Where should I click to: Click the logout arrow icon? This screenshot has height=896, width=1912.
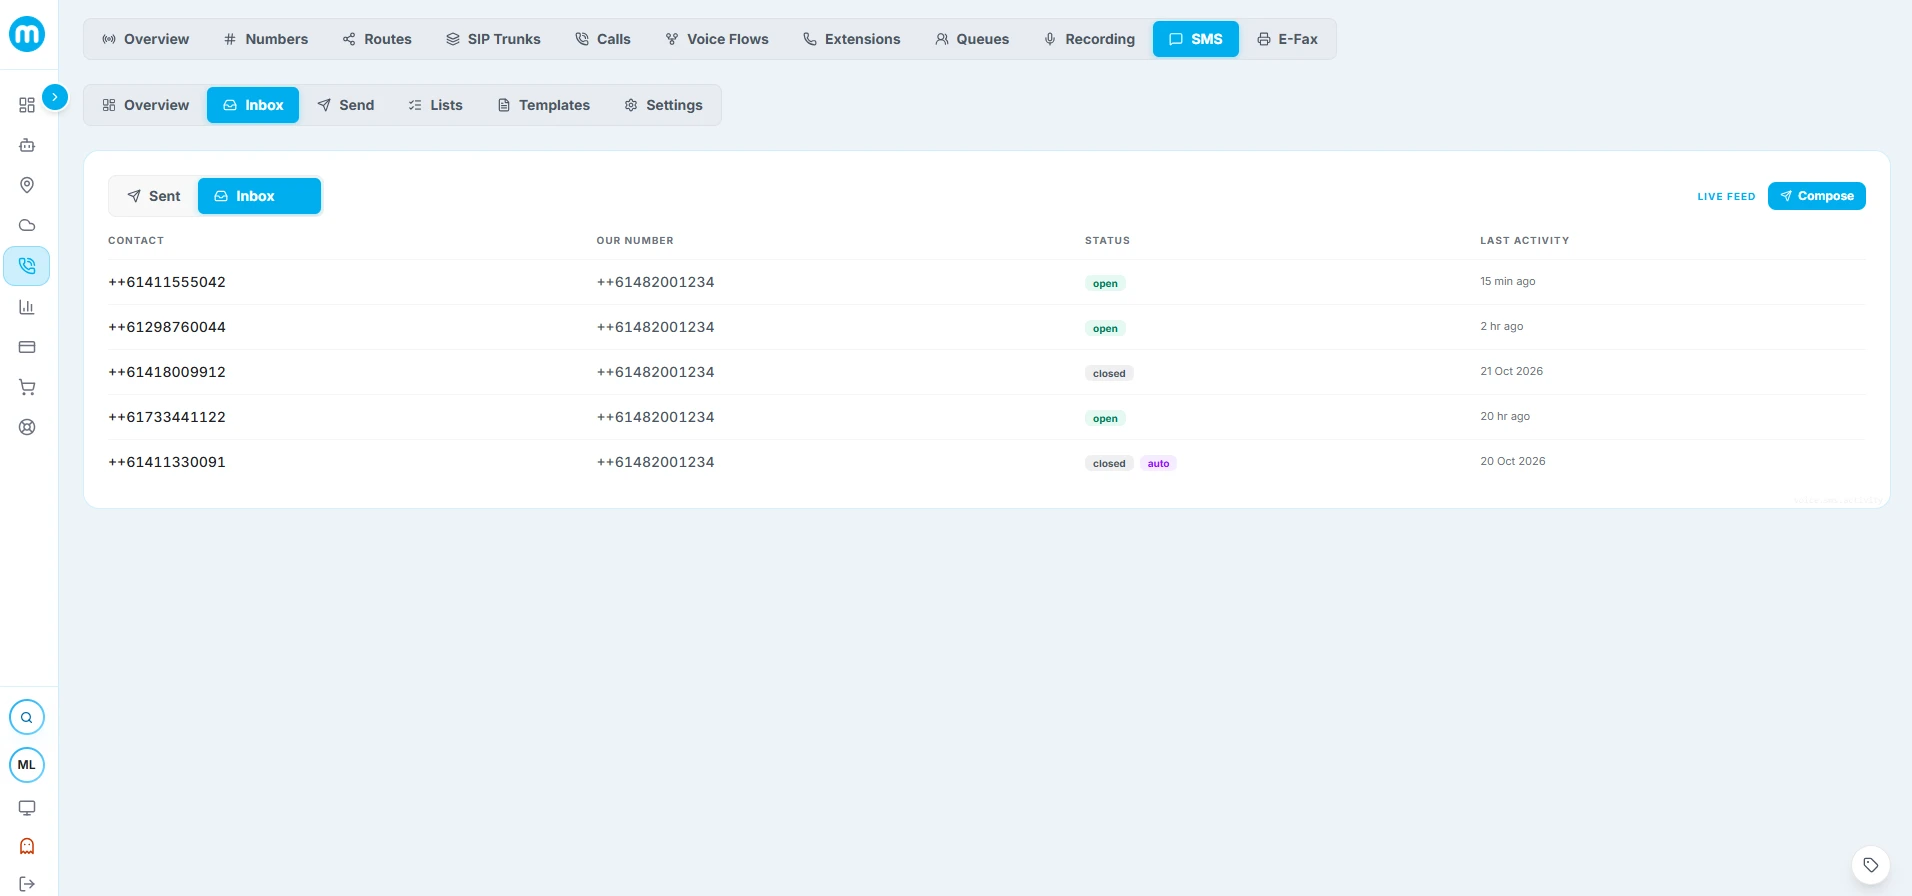[x=27, y=884]
